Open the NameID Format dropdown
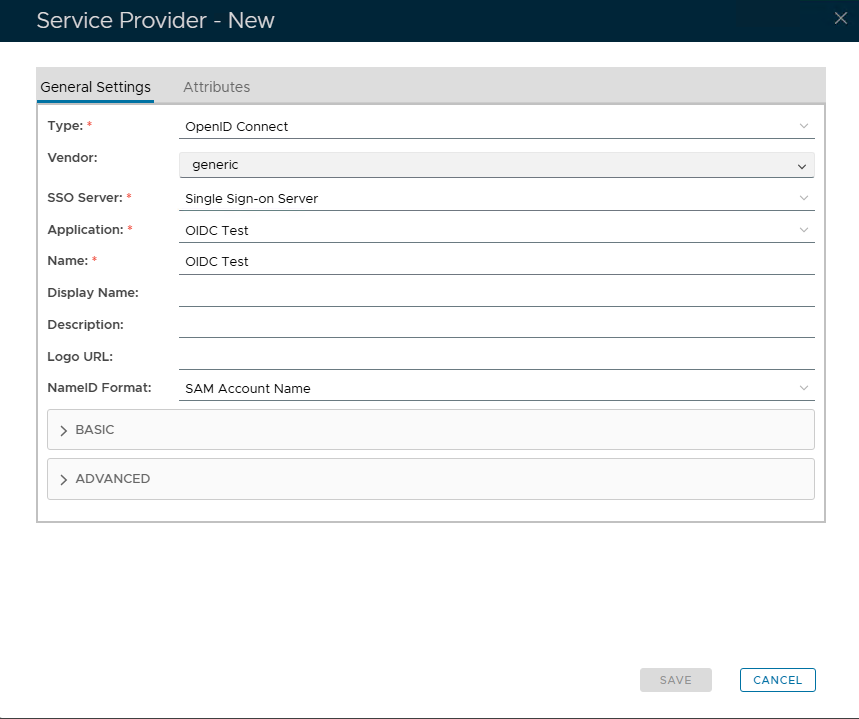This screenshot has width=859, height=719. [495, 388]
